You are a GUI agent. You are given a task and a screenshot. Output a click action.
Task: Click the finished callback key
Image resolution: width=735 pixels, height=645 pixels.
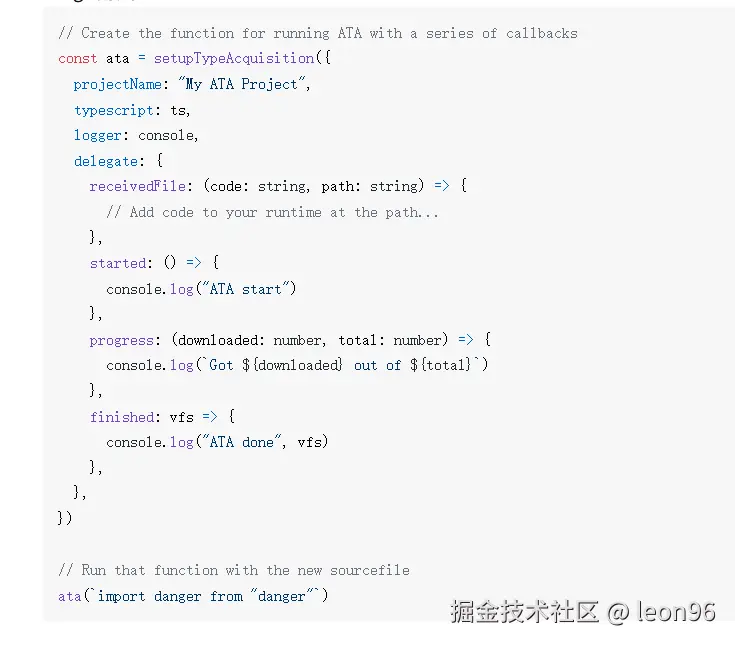[x=122, y=417]
